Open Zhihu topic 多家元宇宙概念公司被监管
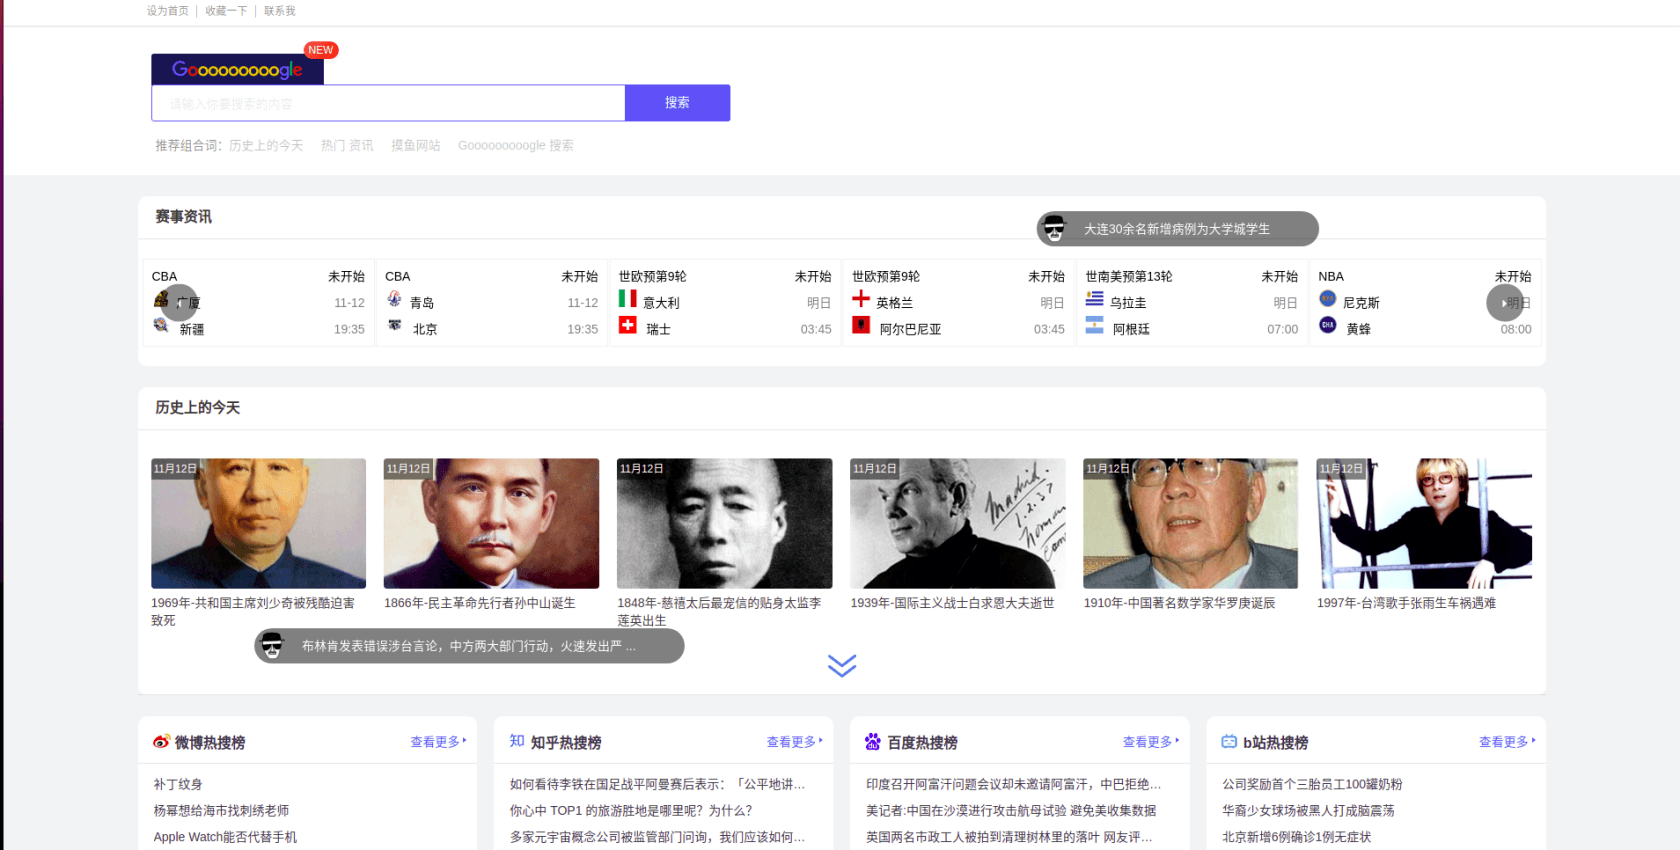Viewport: 1680px width, 850px height. pyautogui.click(x=657, y=837)
